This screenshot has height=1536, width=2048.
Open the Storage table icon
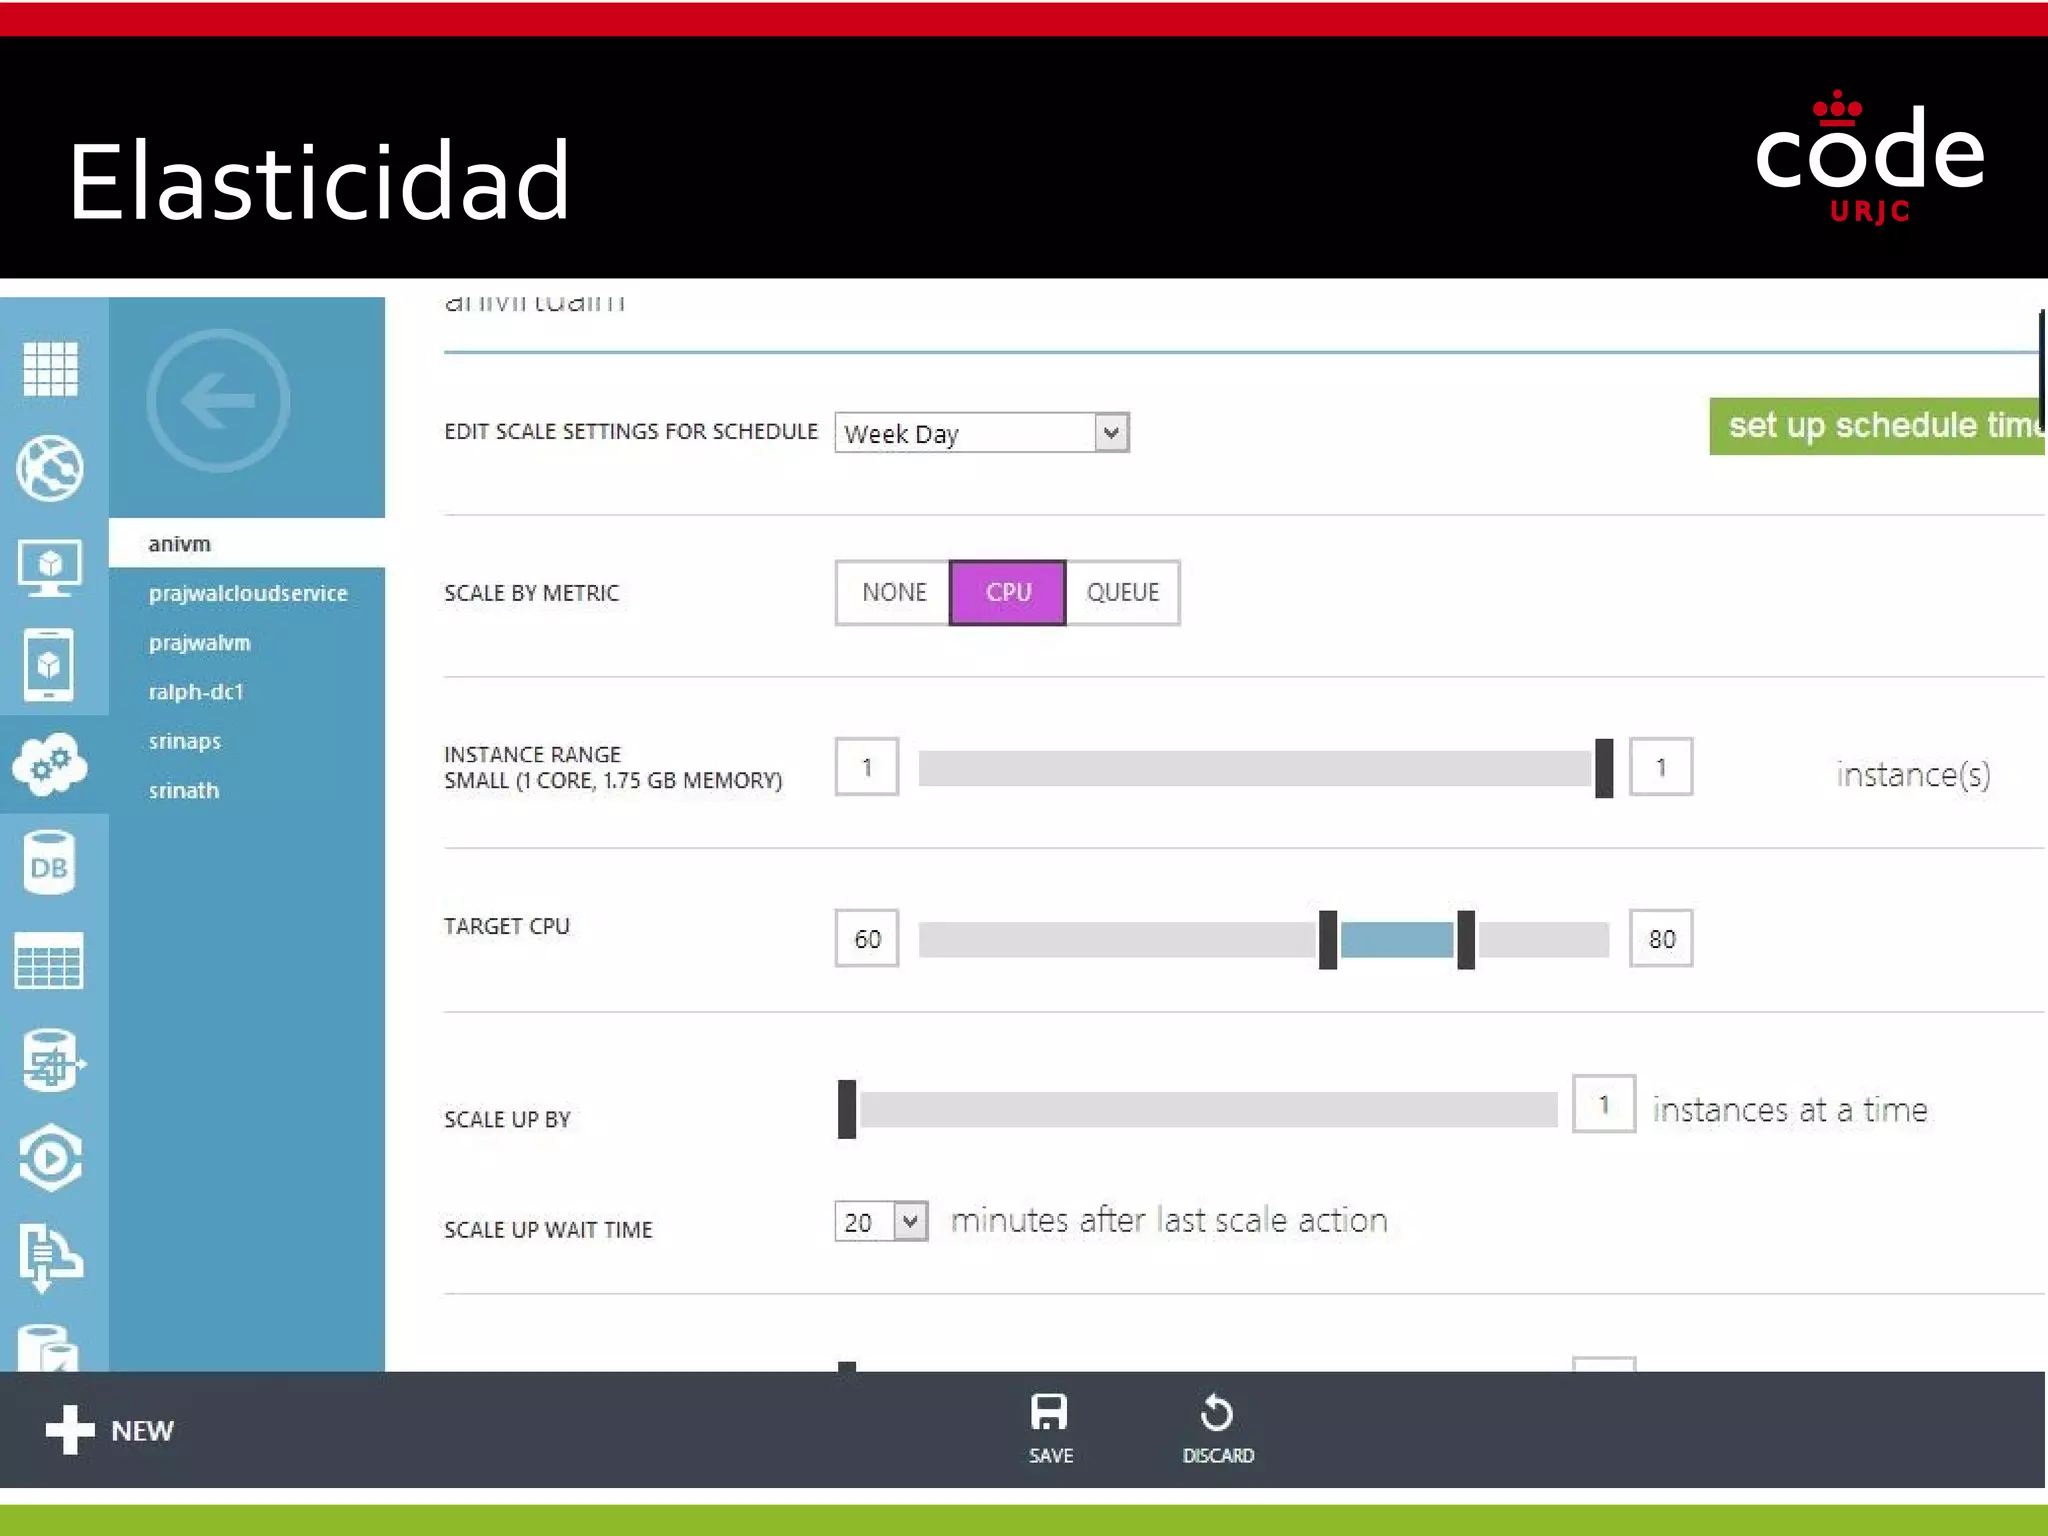[49, 961]
